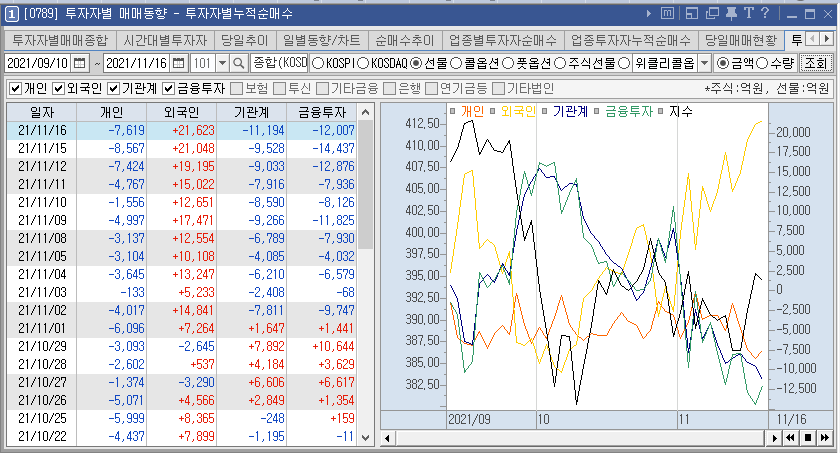The image size is (840, 453).
Task: Select the 풋옵션 radio button
Action: tap(508, 64)
